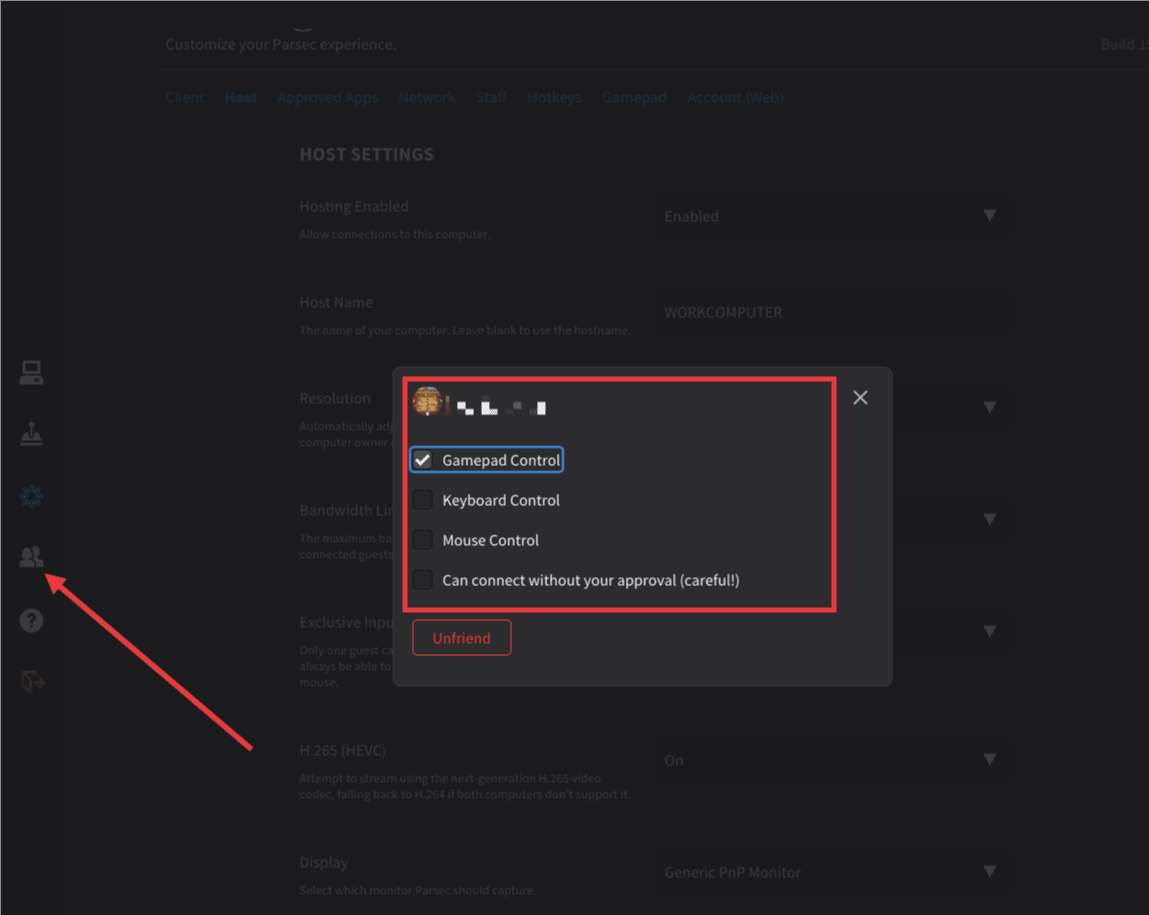Check Can connect without your approval

pos(423,580)
